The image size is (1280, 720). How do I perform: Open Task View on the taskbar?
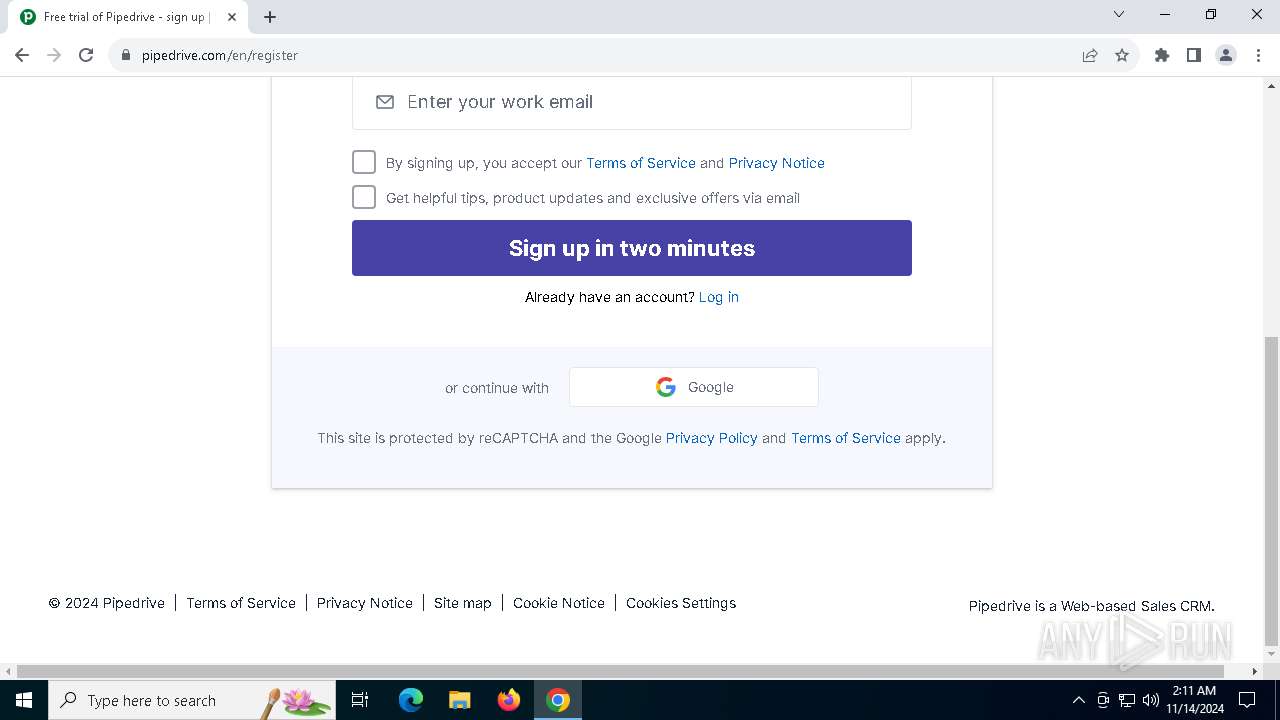[x=360, y=700]
